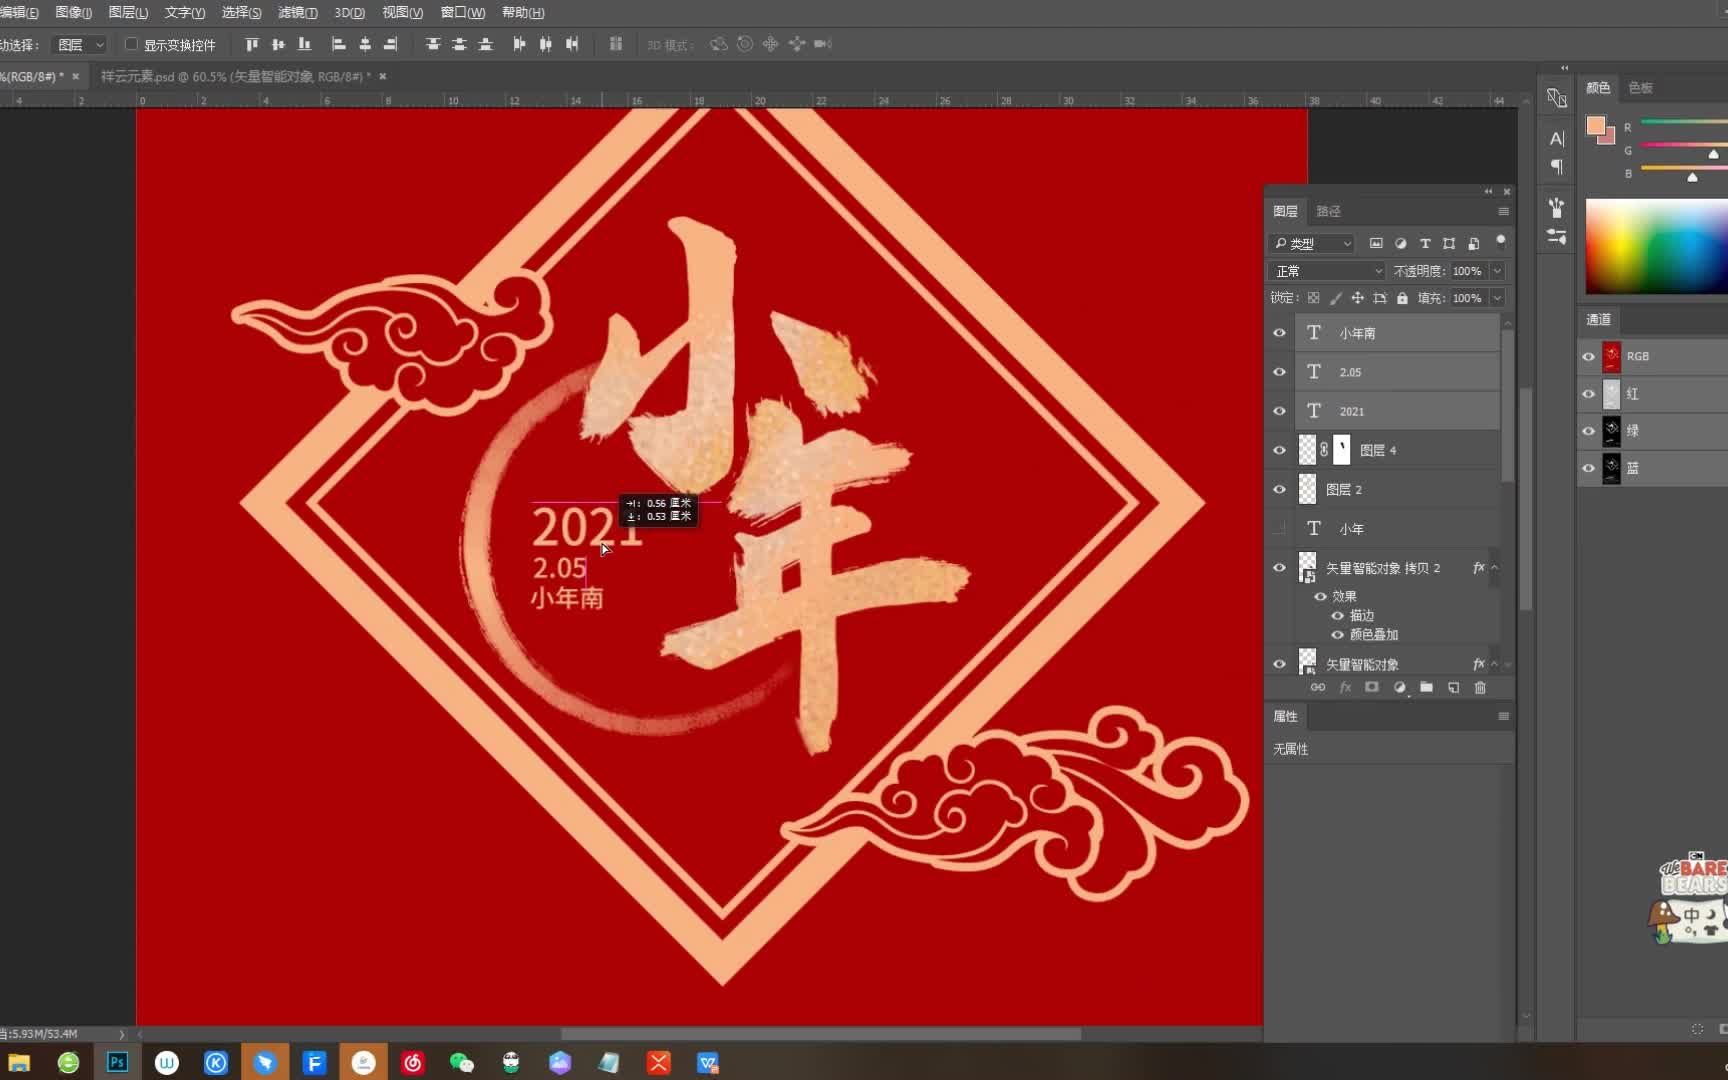Open the 滤镜 menu
Image resolution: width=1728 pixels, height=1080 pixels.
click(296, 12)
